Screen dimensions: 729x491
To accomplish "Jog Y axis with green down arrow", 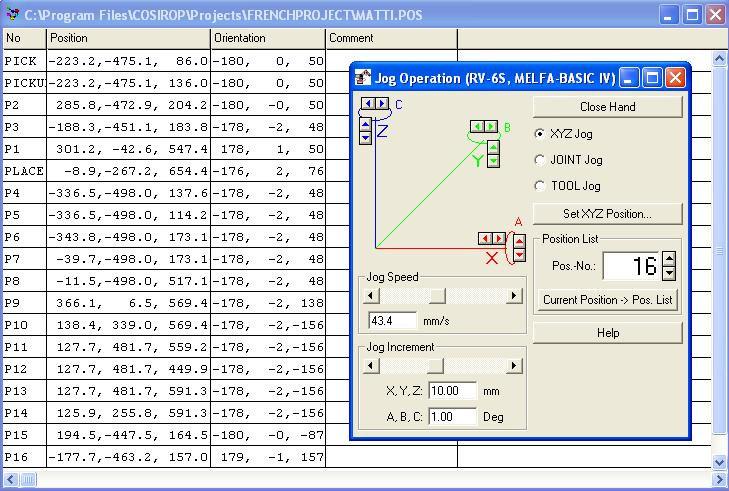I will point(493,161).
